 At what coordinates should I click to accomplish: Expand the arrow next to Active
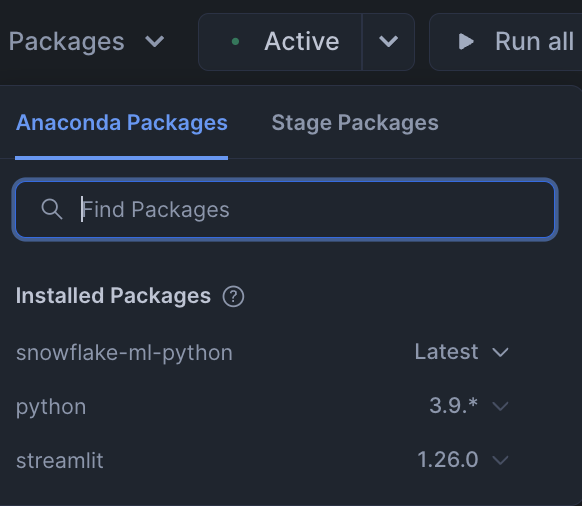[x=388, y=42]
